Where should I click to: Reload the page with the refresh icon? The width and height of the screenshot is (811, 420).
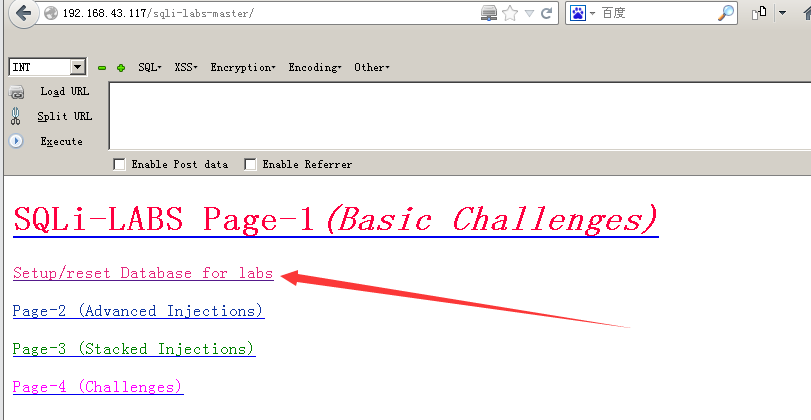546,13
